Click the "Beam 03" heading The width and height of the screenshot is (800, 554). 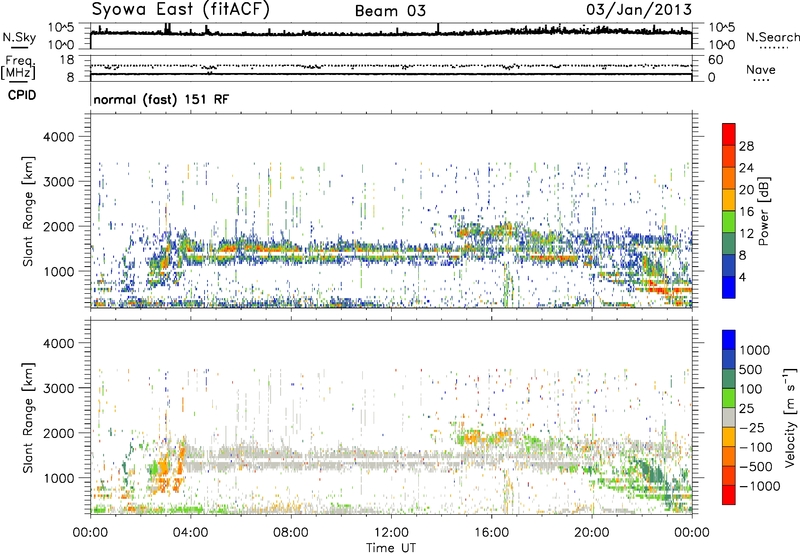[390, 11]
